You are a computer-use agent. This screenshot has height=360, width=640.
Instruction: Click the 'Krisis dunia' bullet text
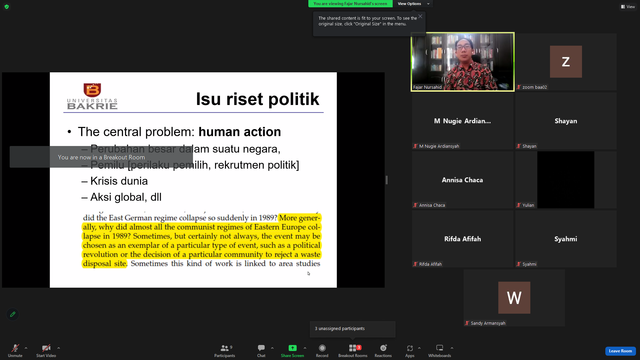(119, 181)
